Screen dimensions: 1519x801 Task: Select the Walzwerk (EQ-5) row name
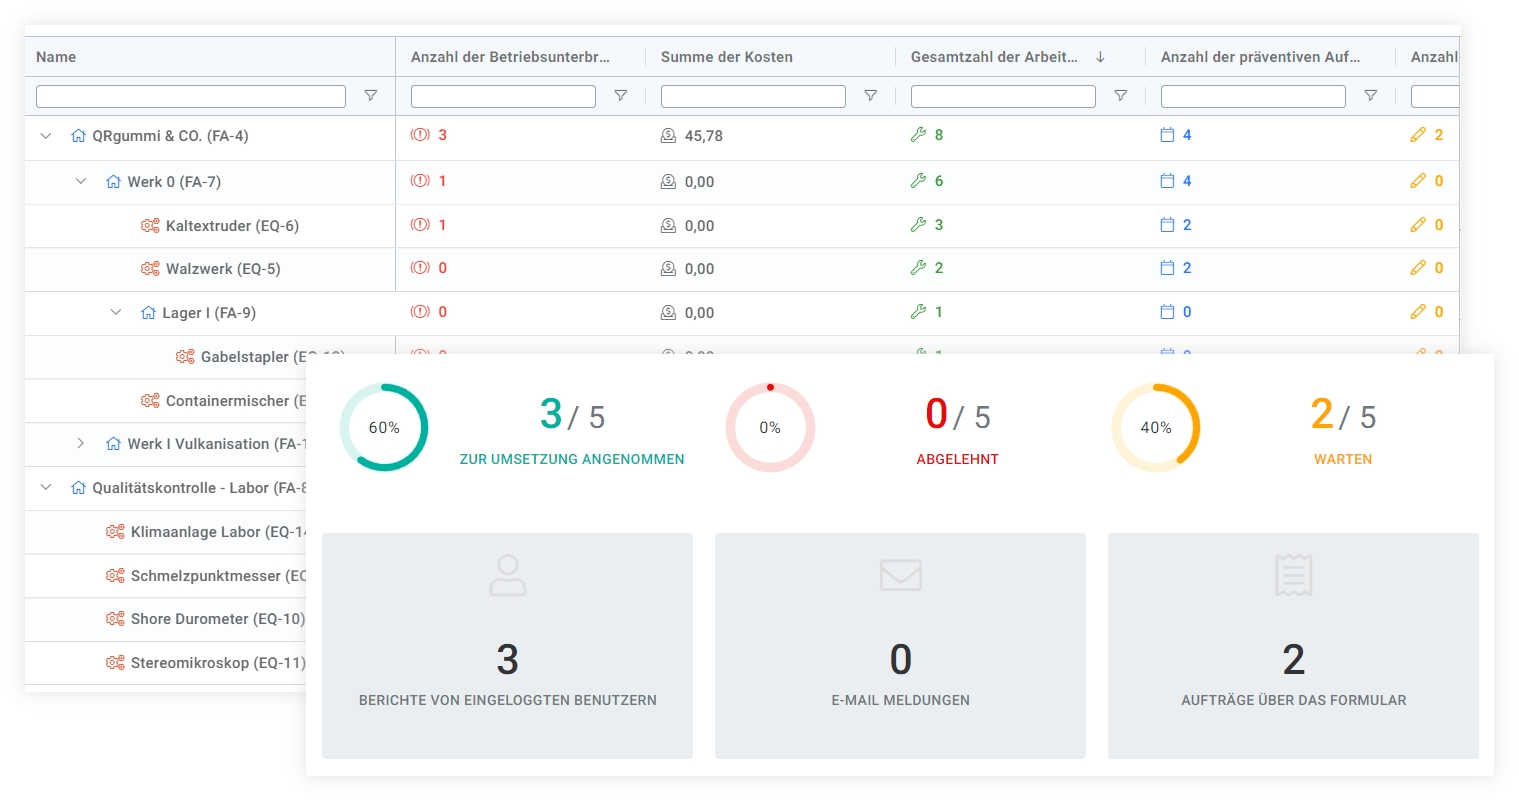pos(223,269)
